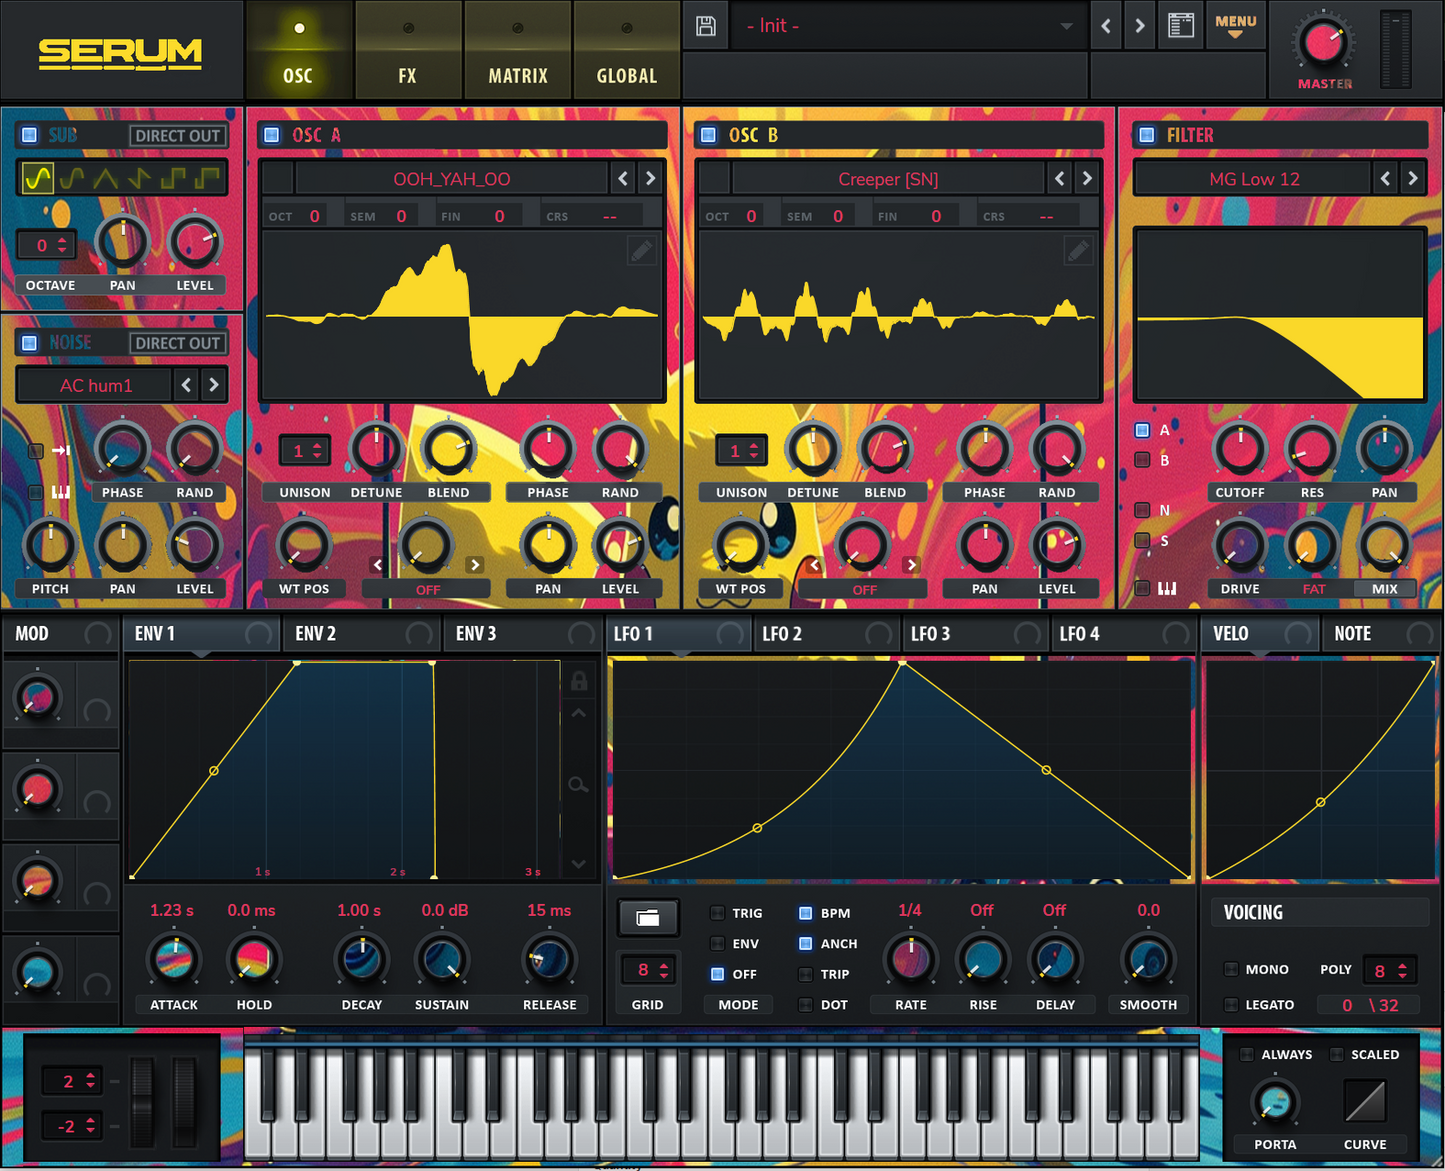Toggle the FILTER enable switch
Screen dimensions: 1445x1171
point(1147,135)
